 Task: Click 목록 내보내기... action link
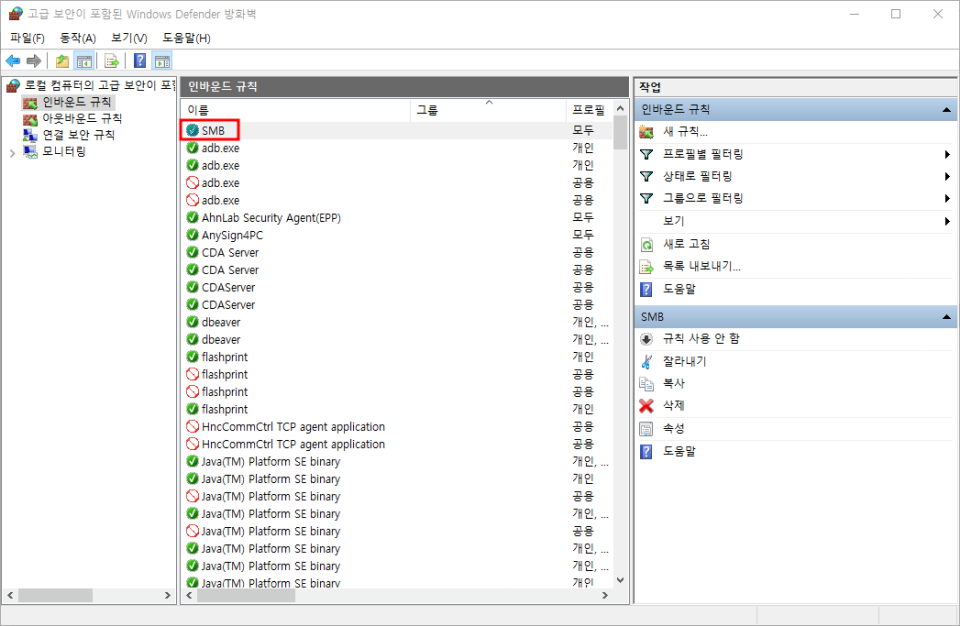coord(702,266)
